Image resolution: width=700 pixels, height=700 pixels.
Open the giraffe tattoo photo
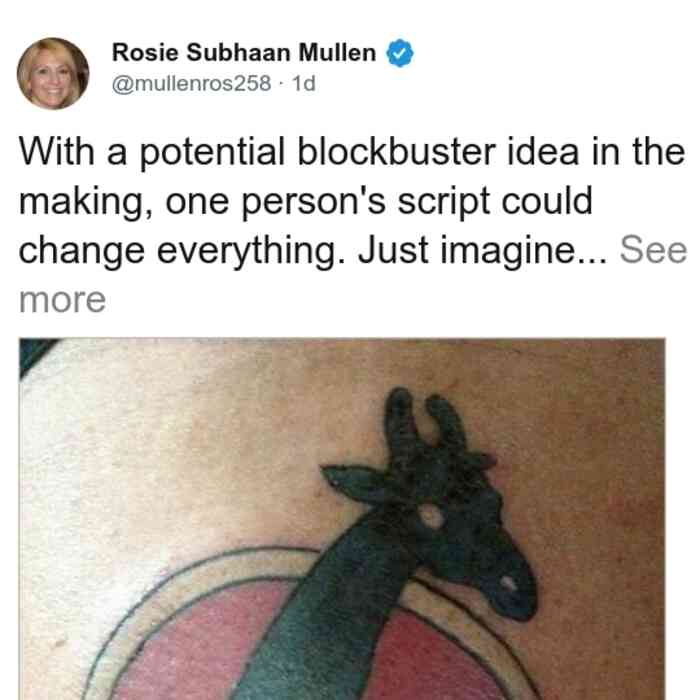coord(342,519)
